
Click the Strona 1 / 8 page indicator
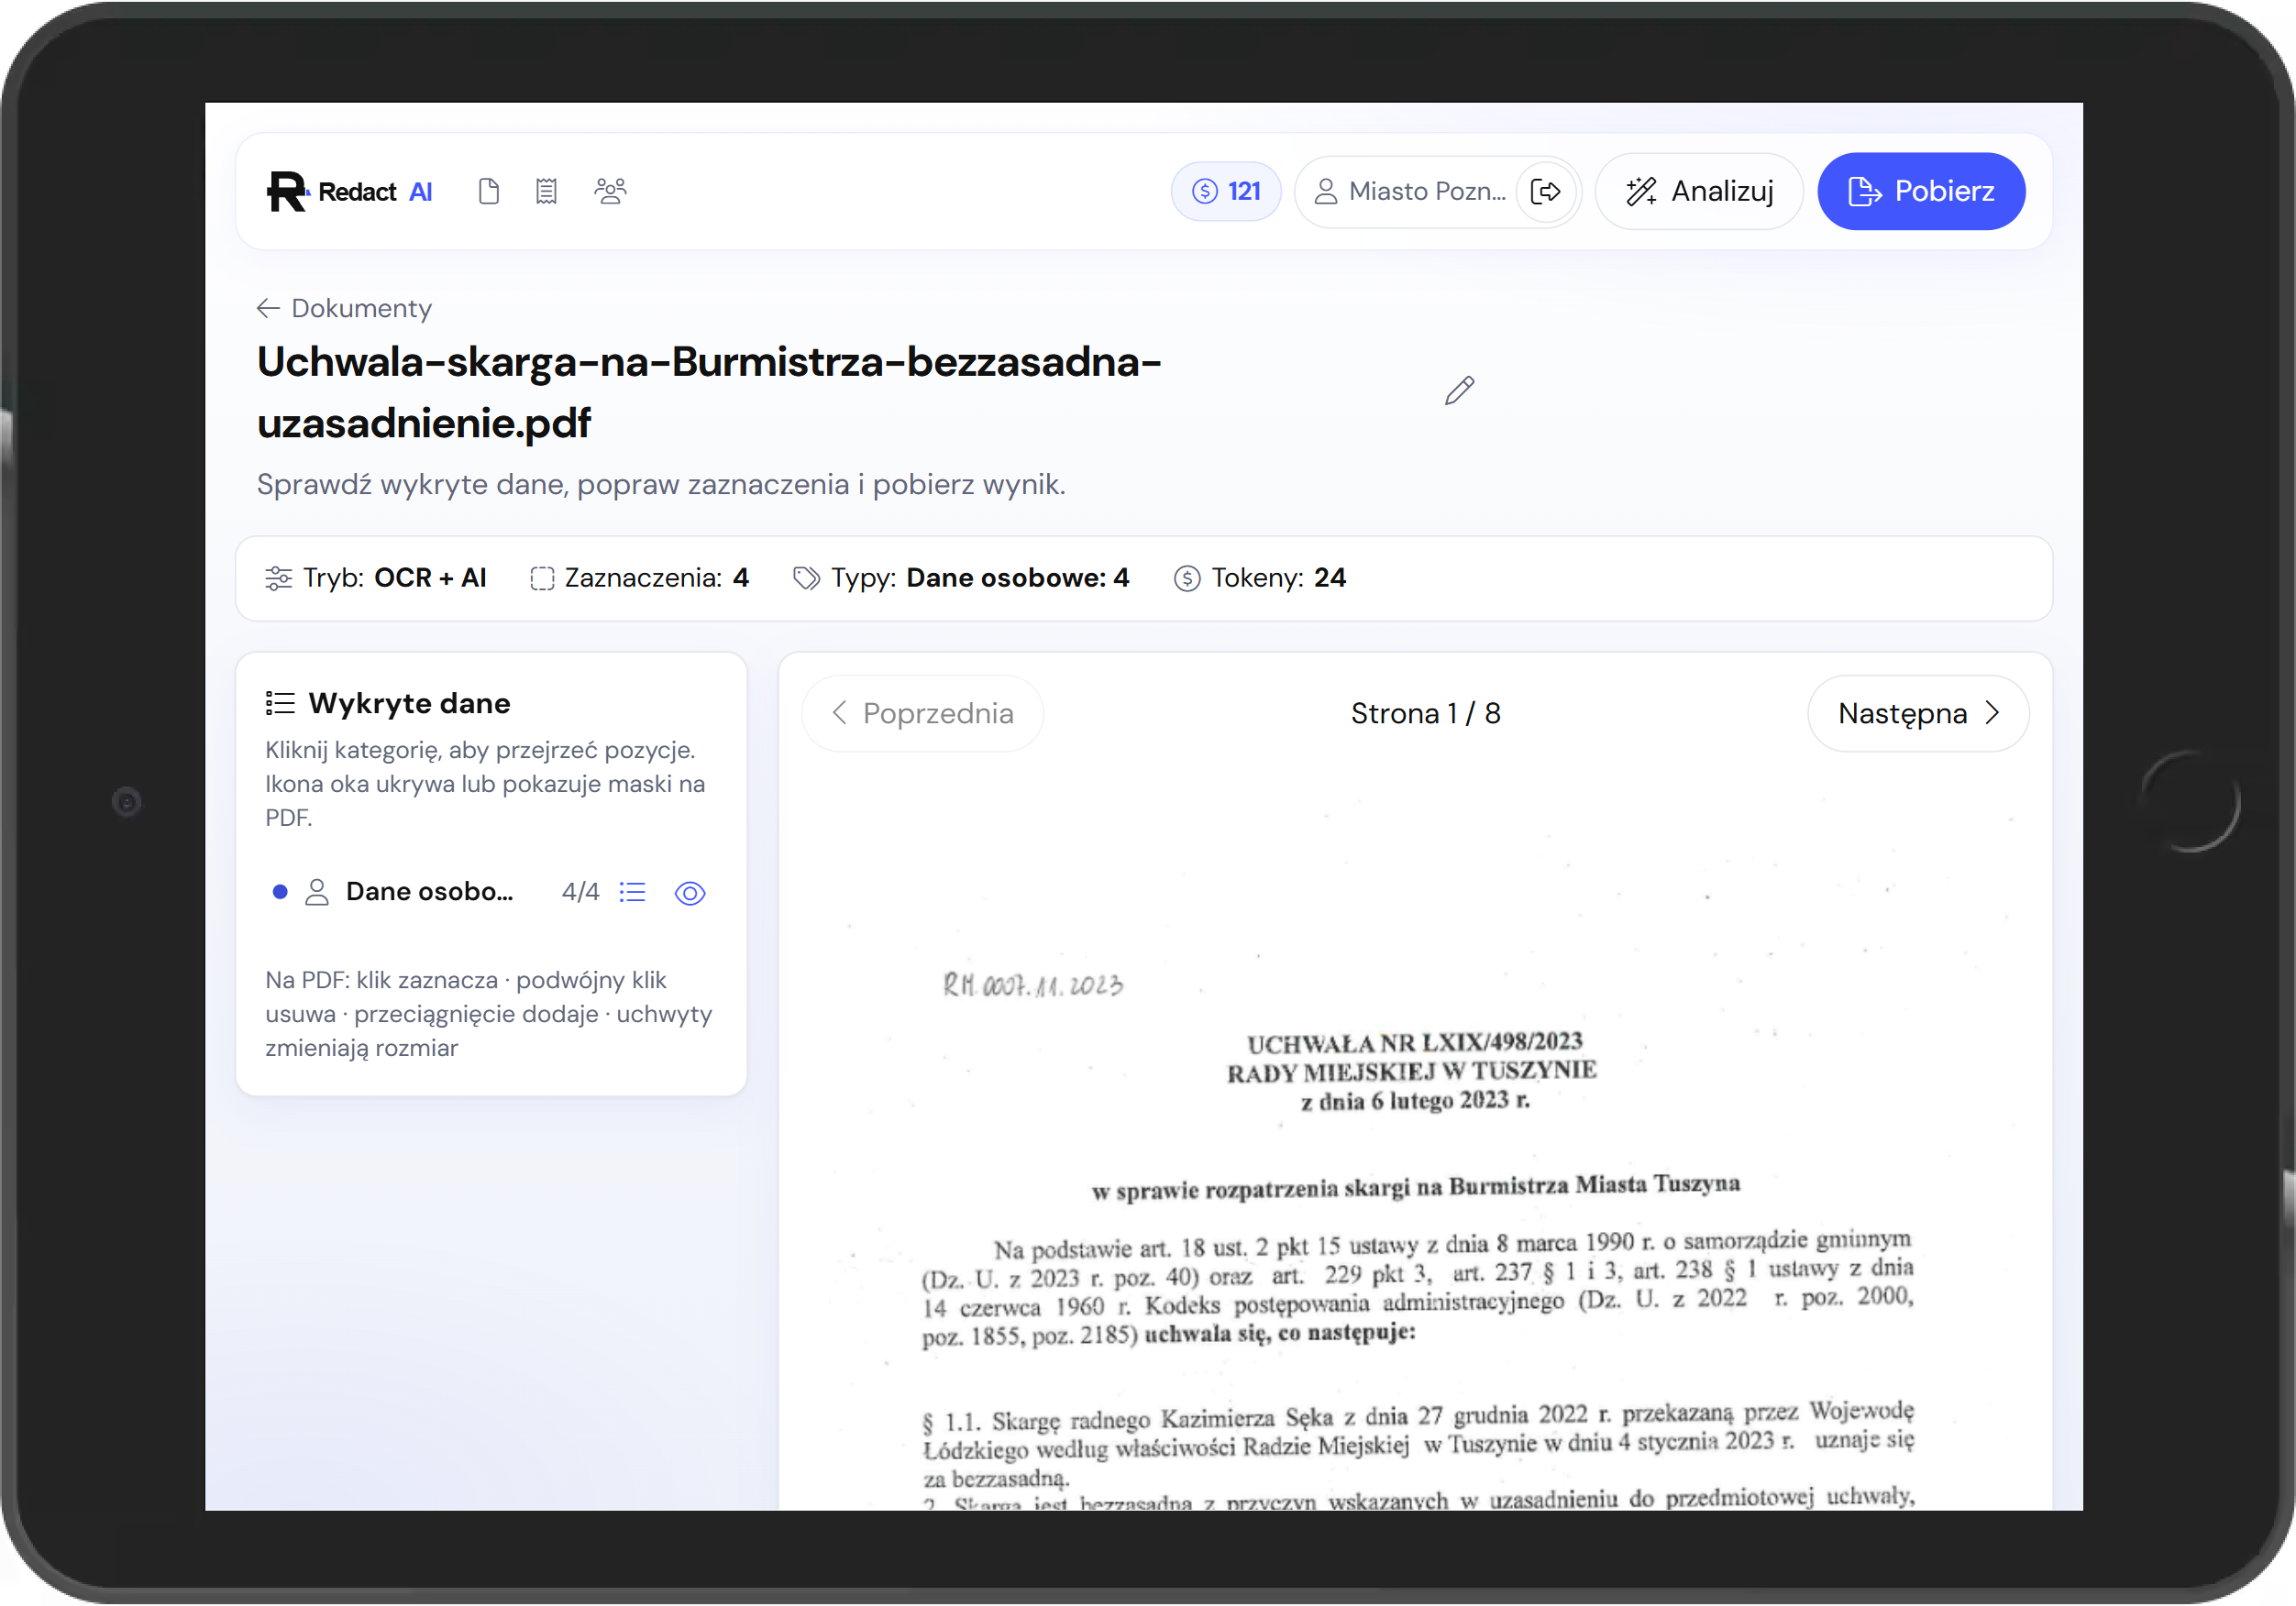pyautogui.click(x=1425, y=713)
